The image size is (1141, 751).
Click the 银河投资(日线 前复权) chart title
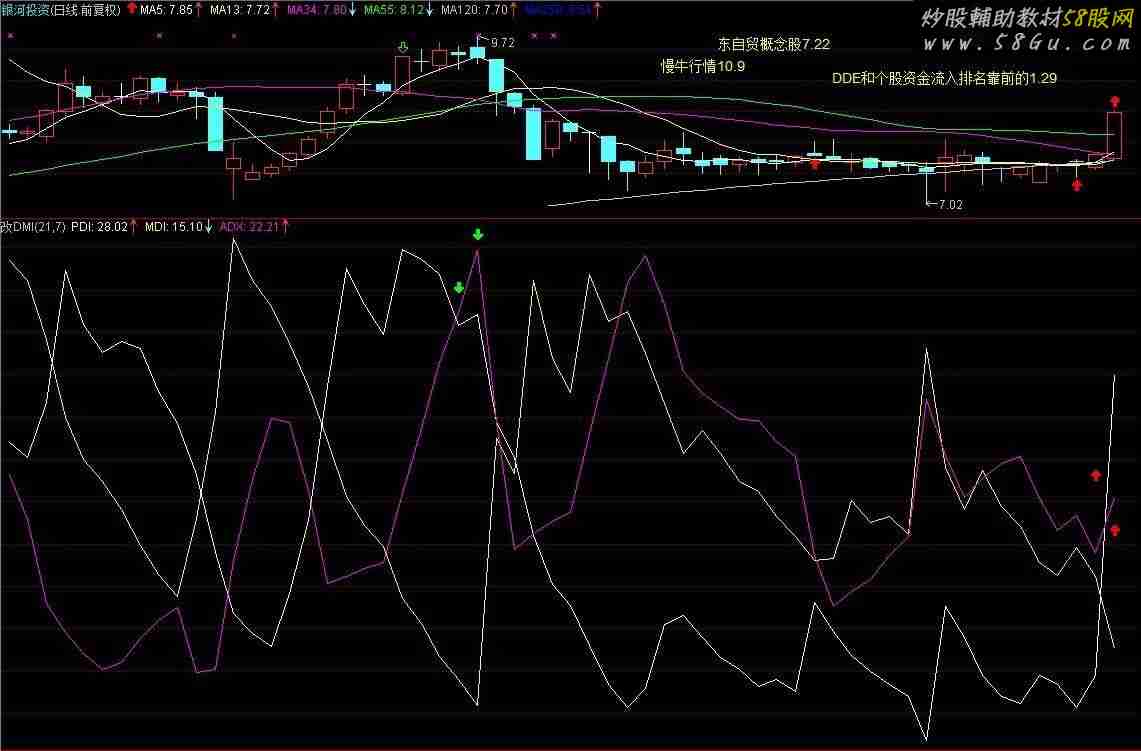(x=61, y=9)
